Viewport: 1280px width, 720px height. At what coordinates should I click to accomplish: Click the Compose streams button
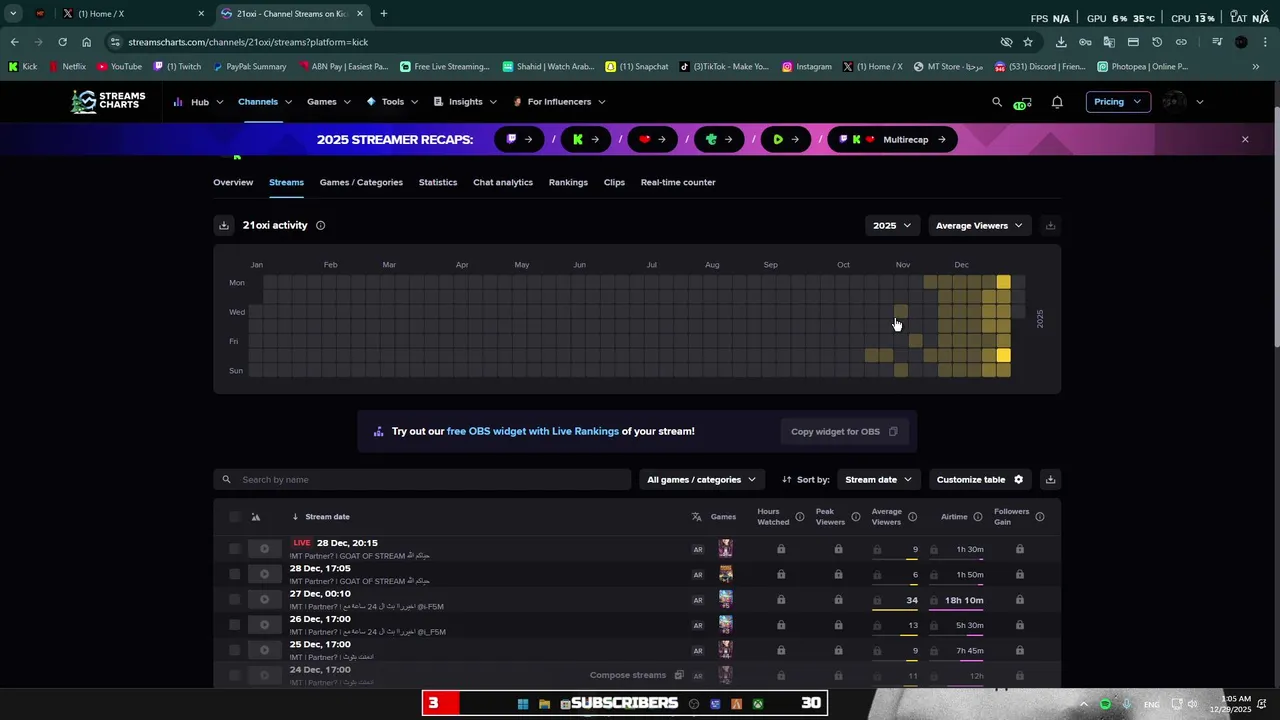(636, 675)
